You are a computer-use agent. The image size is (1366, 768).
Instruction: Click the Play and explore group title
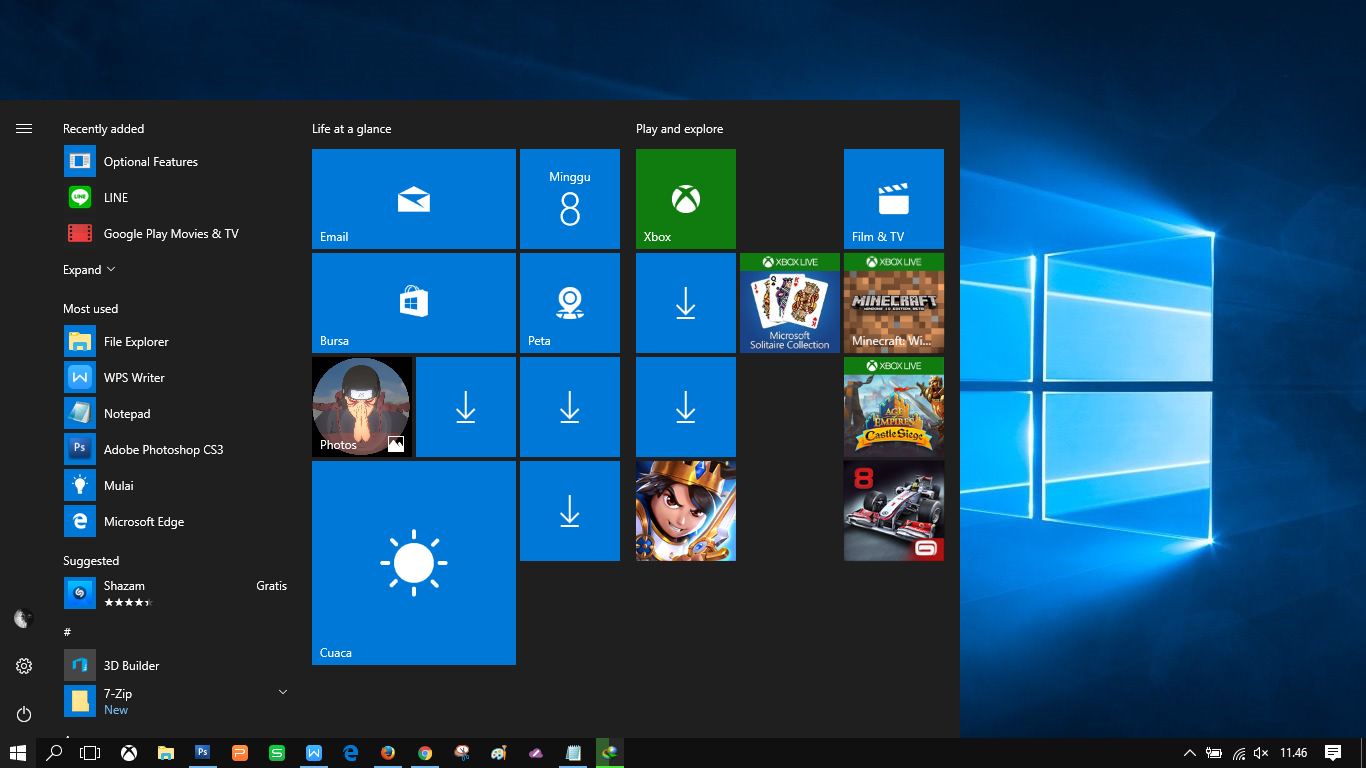pos(679,129)
